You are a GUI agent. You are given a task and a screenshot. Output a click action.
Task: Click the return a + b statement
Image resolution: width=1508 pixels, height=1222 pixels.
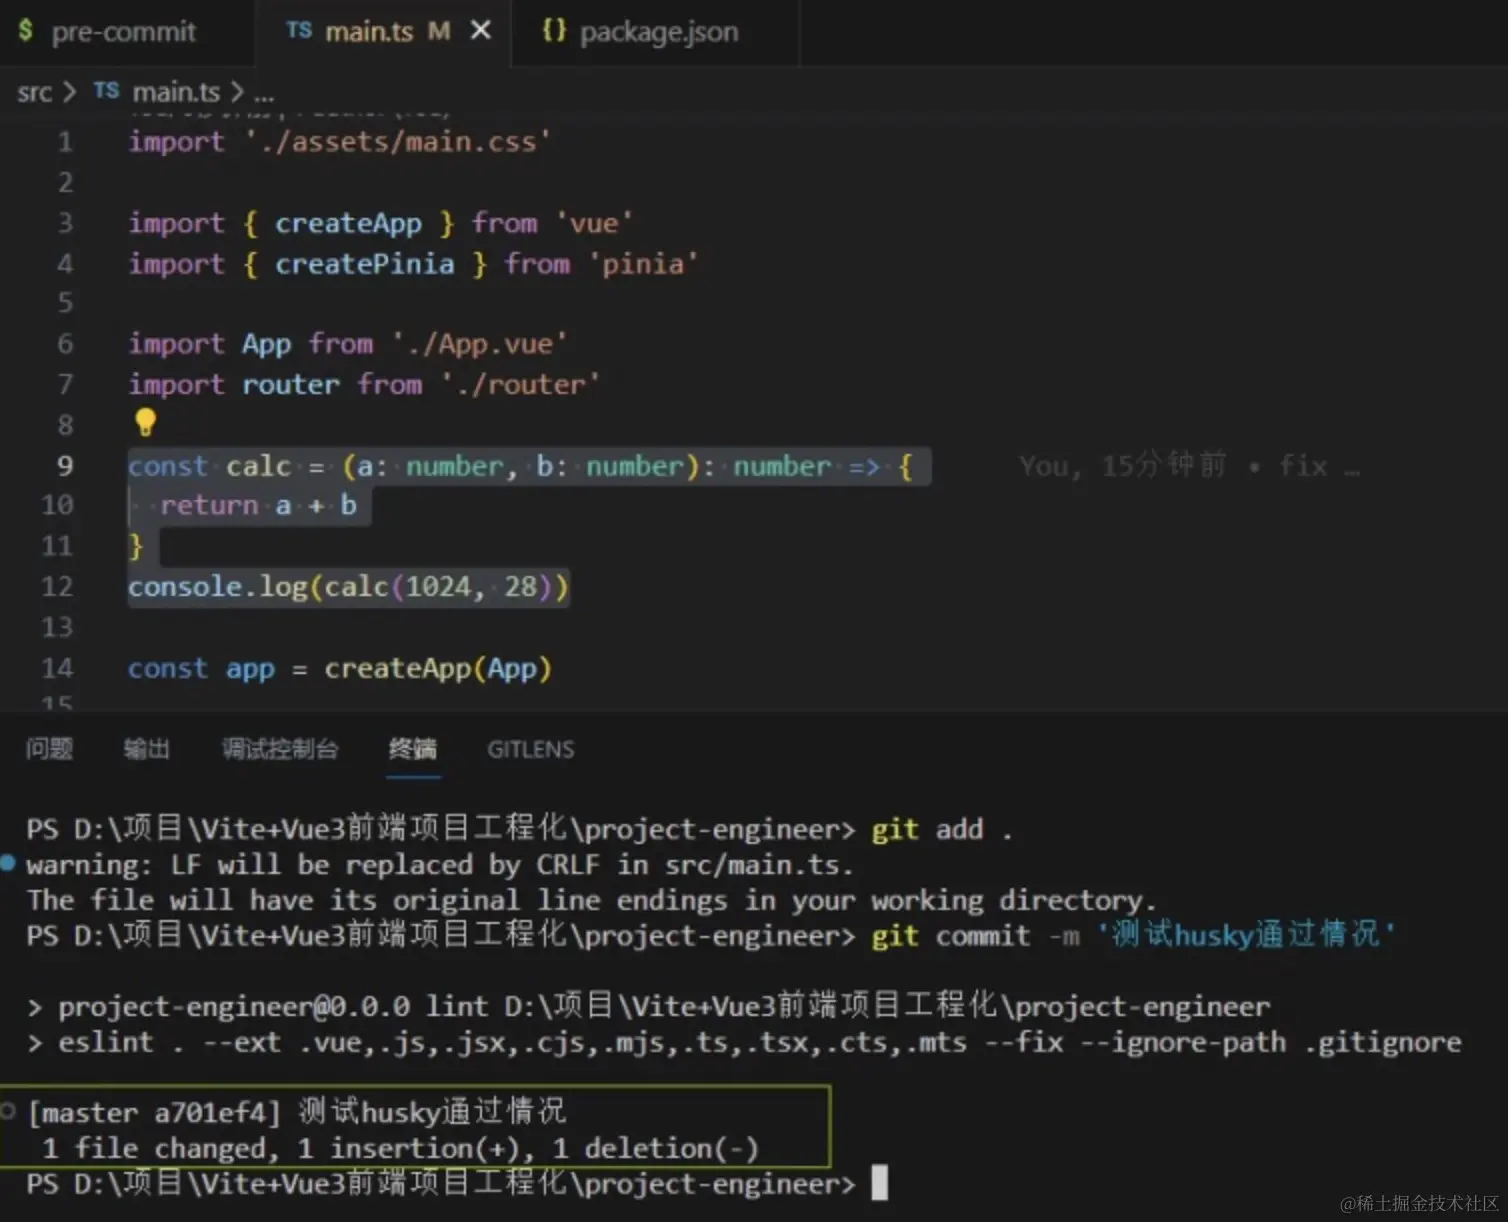pos(258,506)
